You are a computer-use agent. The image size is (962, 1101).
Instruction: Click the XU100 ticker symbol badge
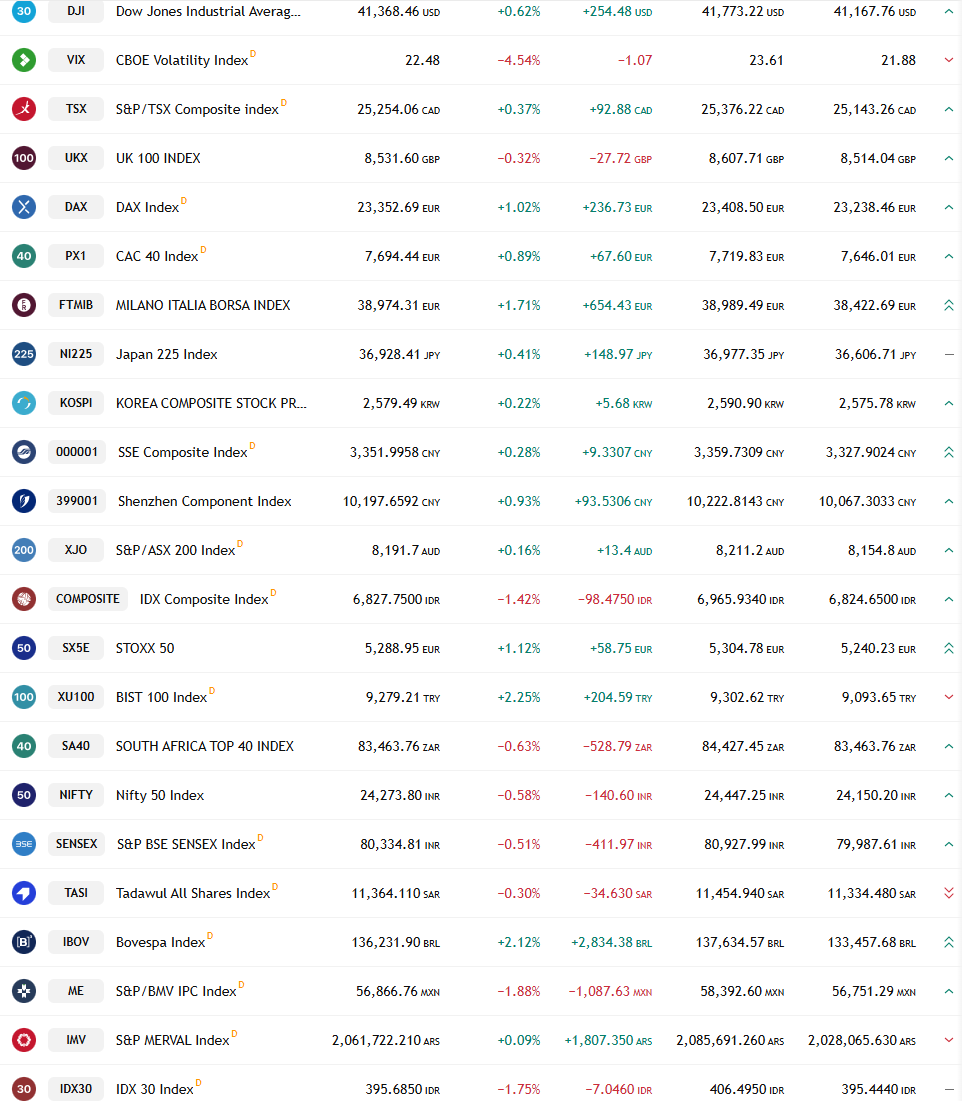pyautogui.click(x=76, y=697)
